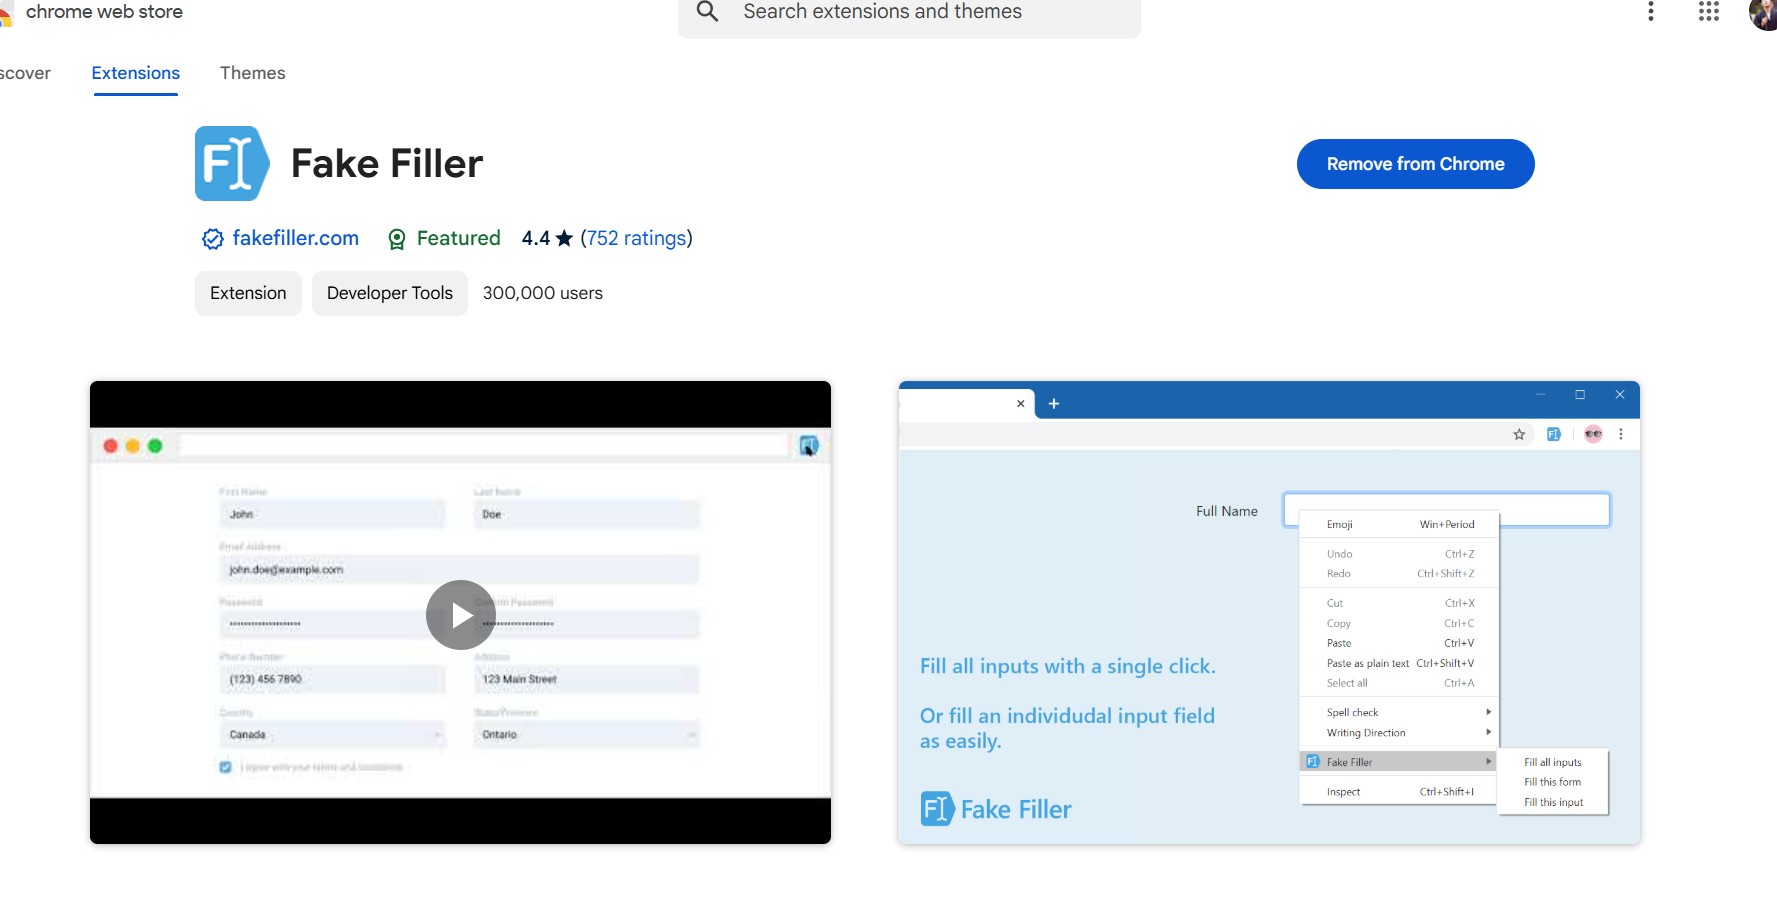This screenshot has height=897, width=1777.
Task: Click the Developer Tools category chip
Action: pos(390,293)
